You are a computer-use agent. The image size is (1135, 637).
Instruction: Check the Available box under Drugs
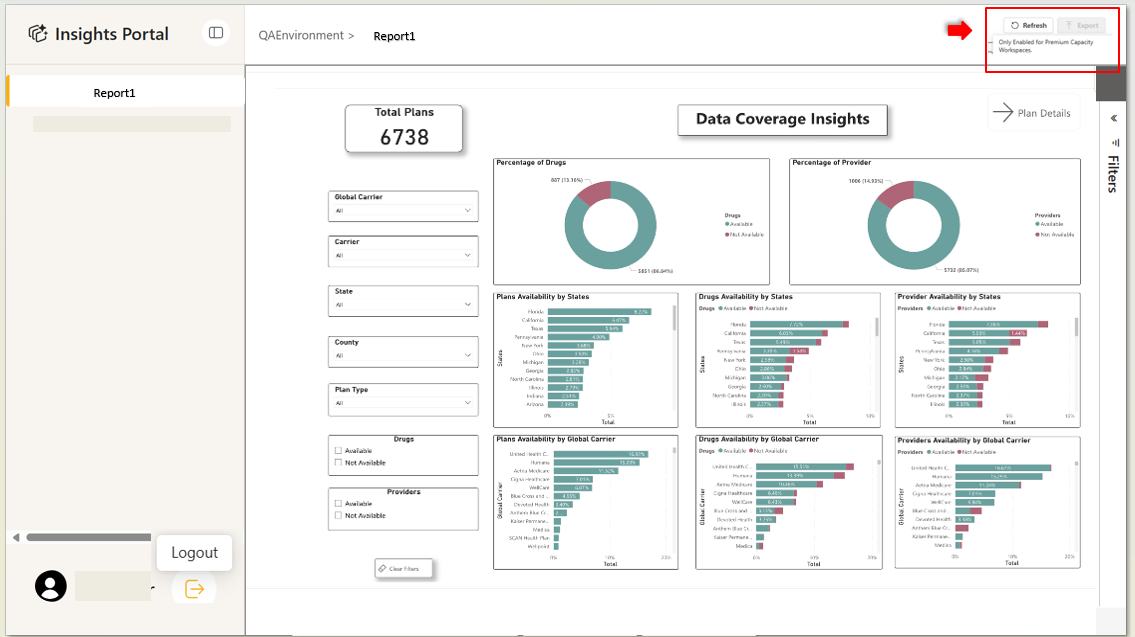(x=339, y=451)
